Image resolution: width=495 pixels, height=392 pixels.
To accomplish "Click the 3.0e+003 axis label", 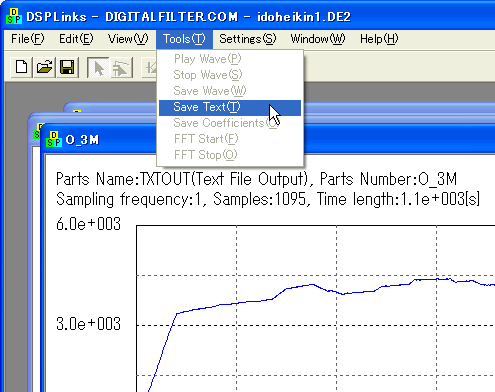I will 88,324.
